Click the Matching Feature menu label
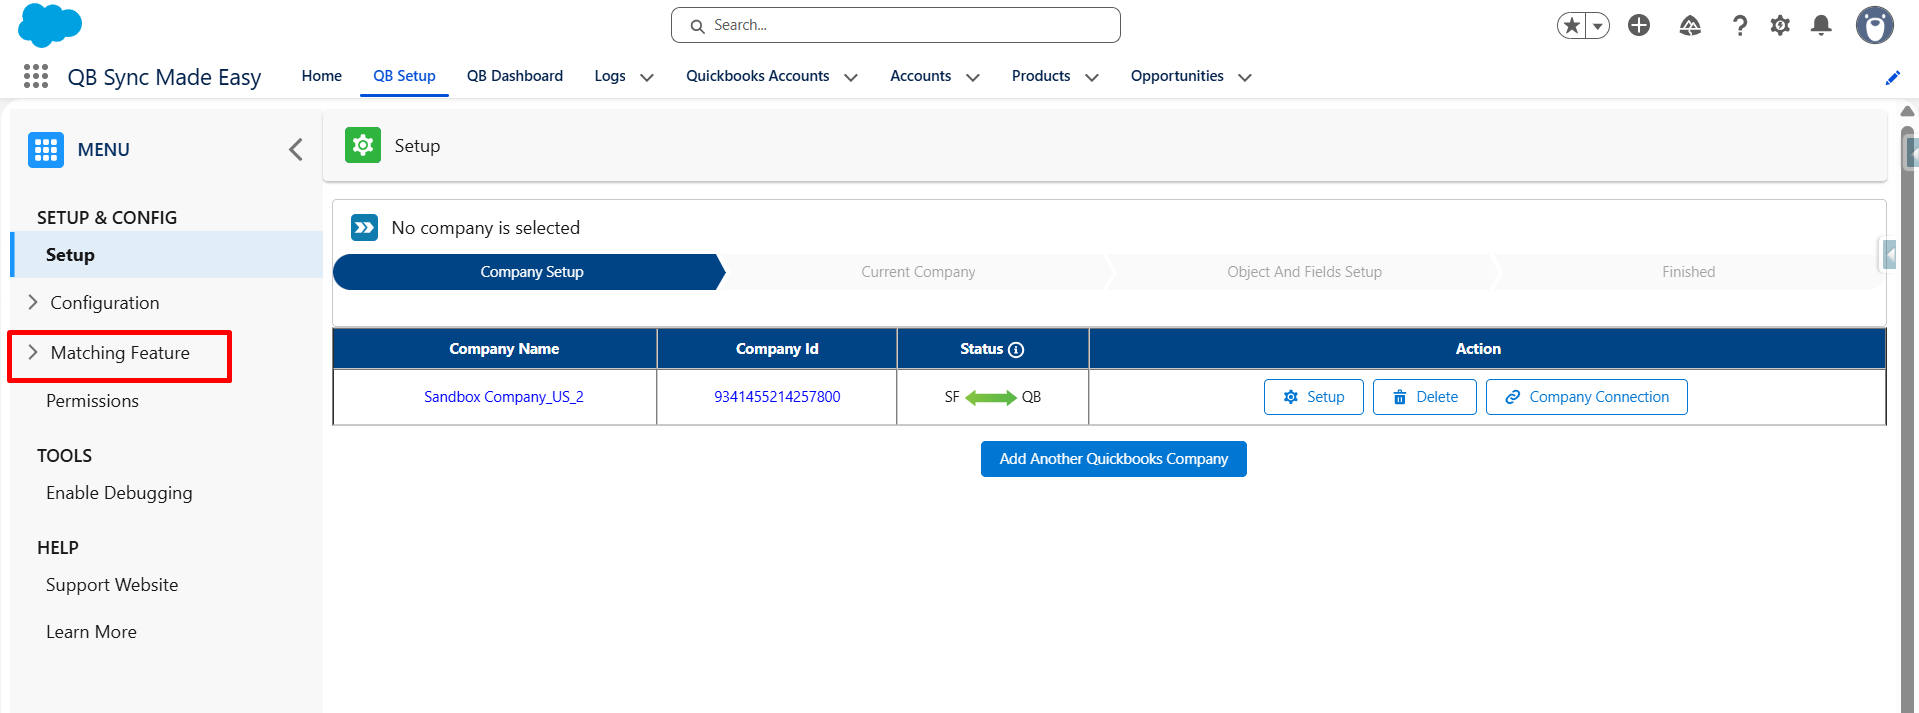Viewport: 1919px width, 713px height. (120, 353)
